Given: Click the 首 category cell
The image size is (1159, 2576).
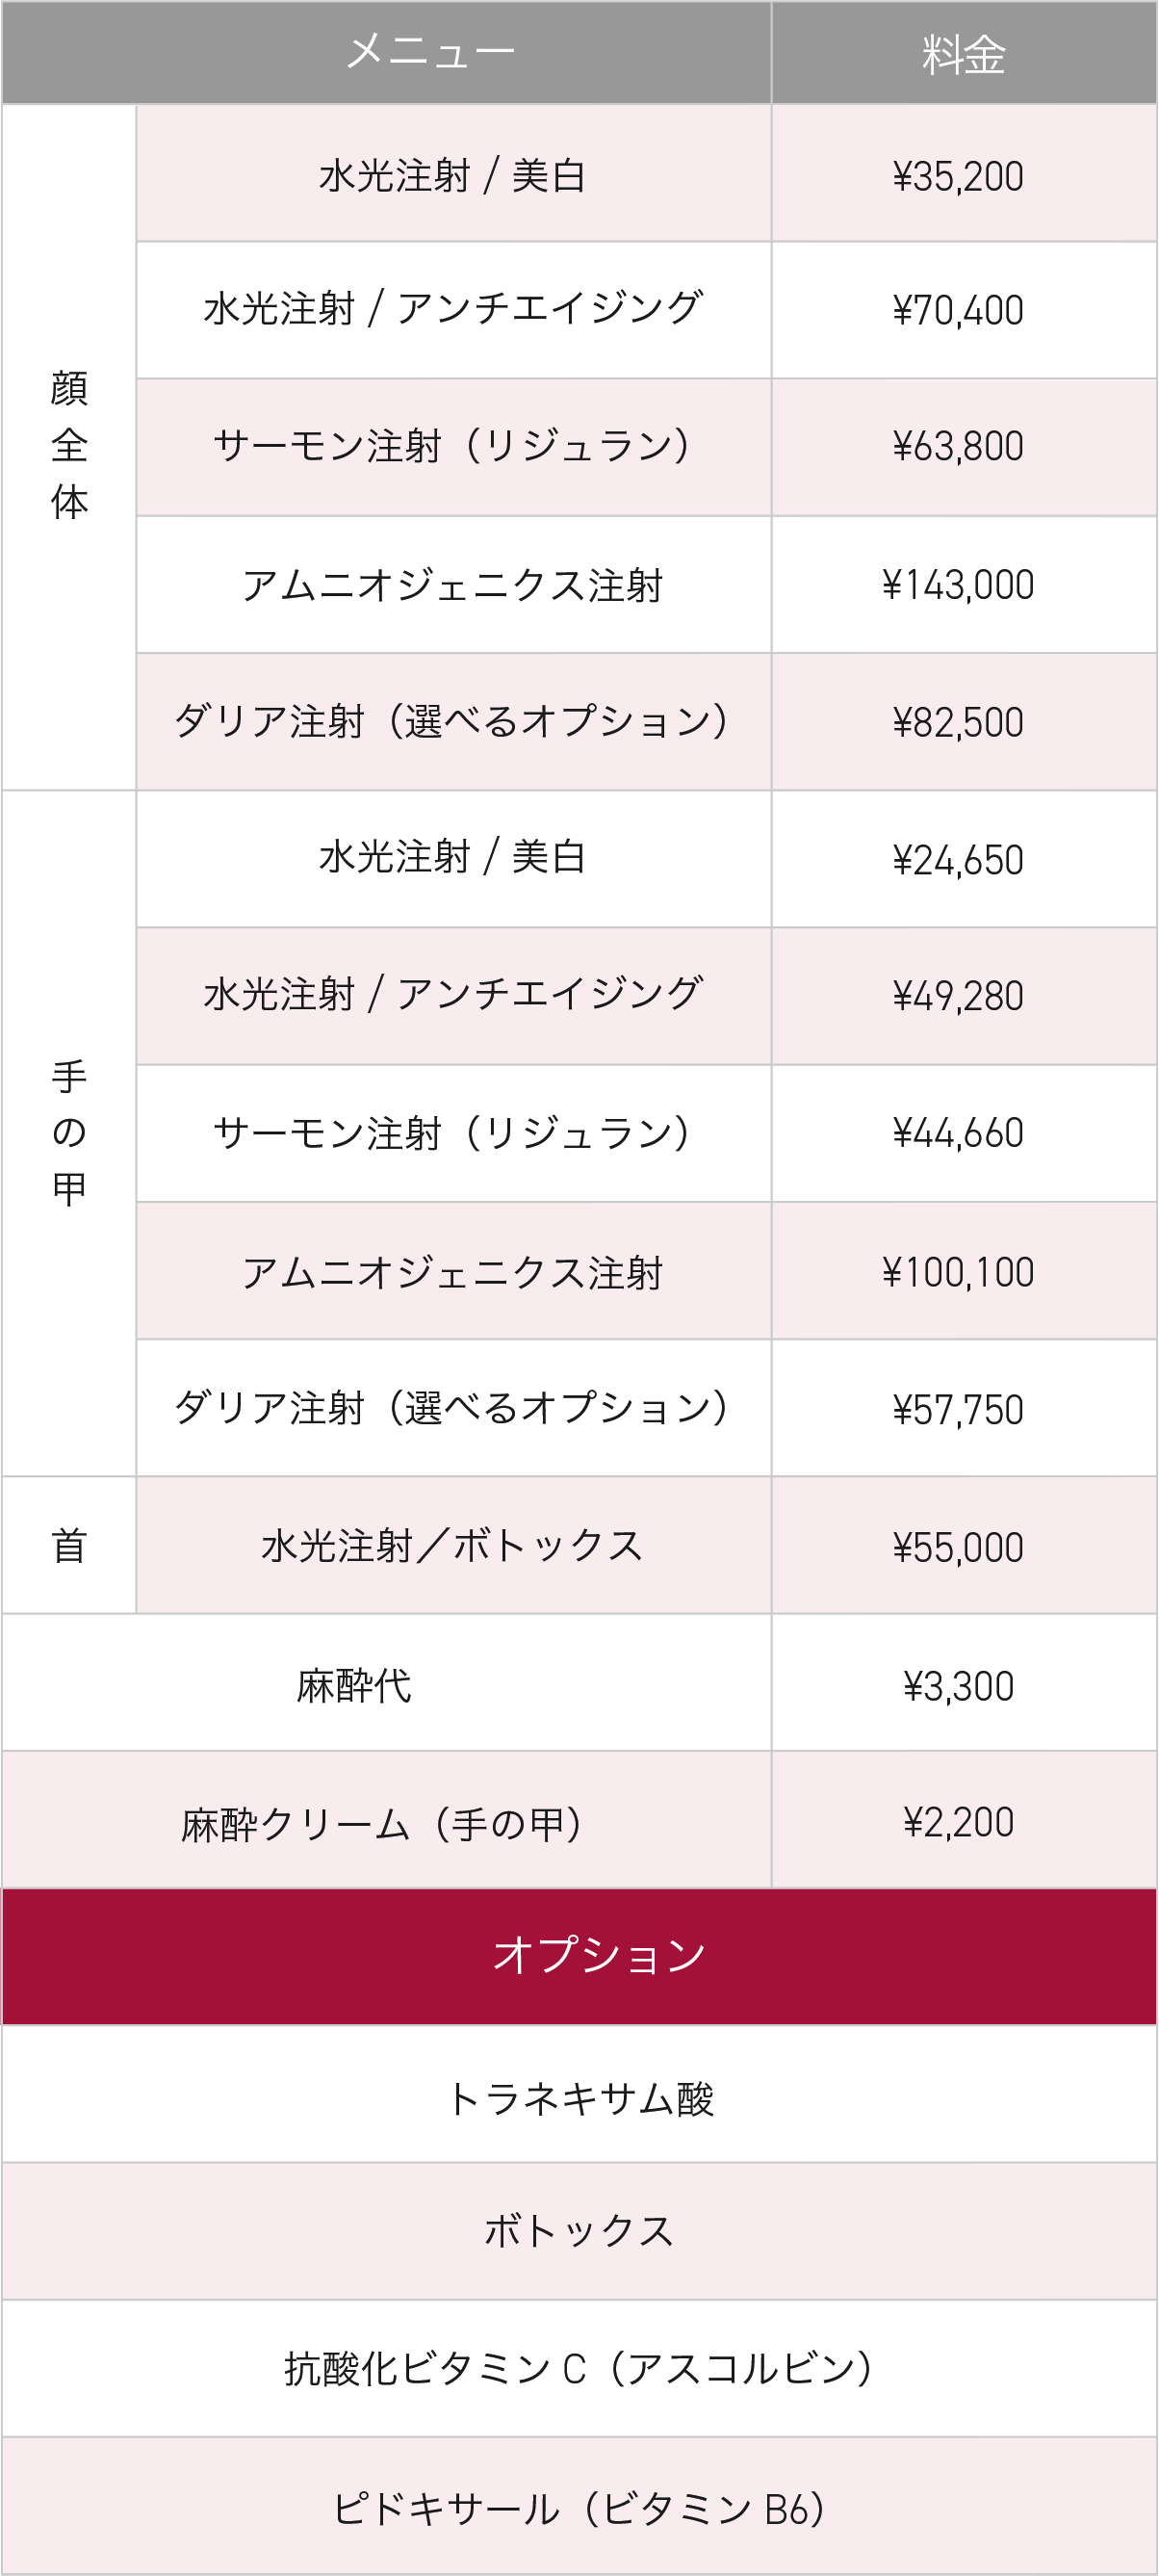Looking at the screenshot, I should (69, 1545).
